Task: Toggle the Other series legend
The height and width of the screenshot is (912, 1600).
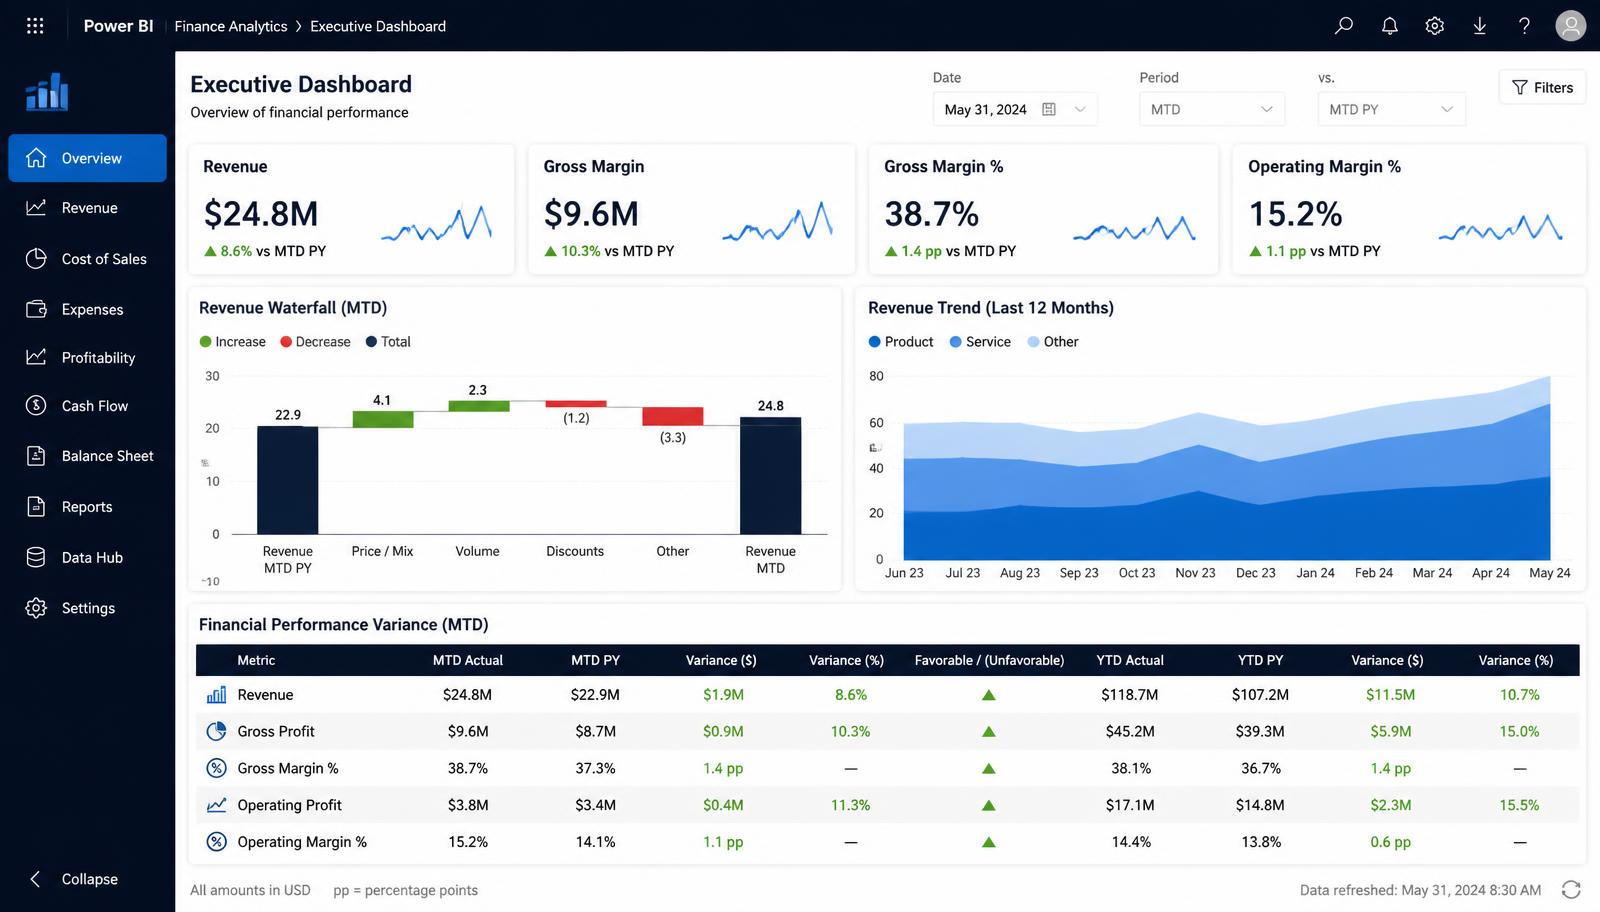Action: pos(1053,342)
